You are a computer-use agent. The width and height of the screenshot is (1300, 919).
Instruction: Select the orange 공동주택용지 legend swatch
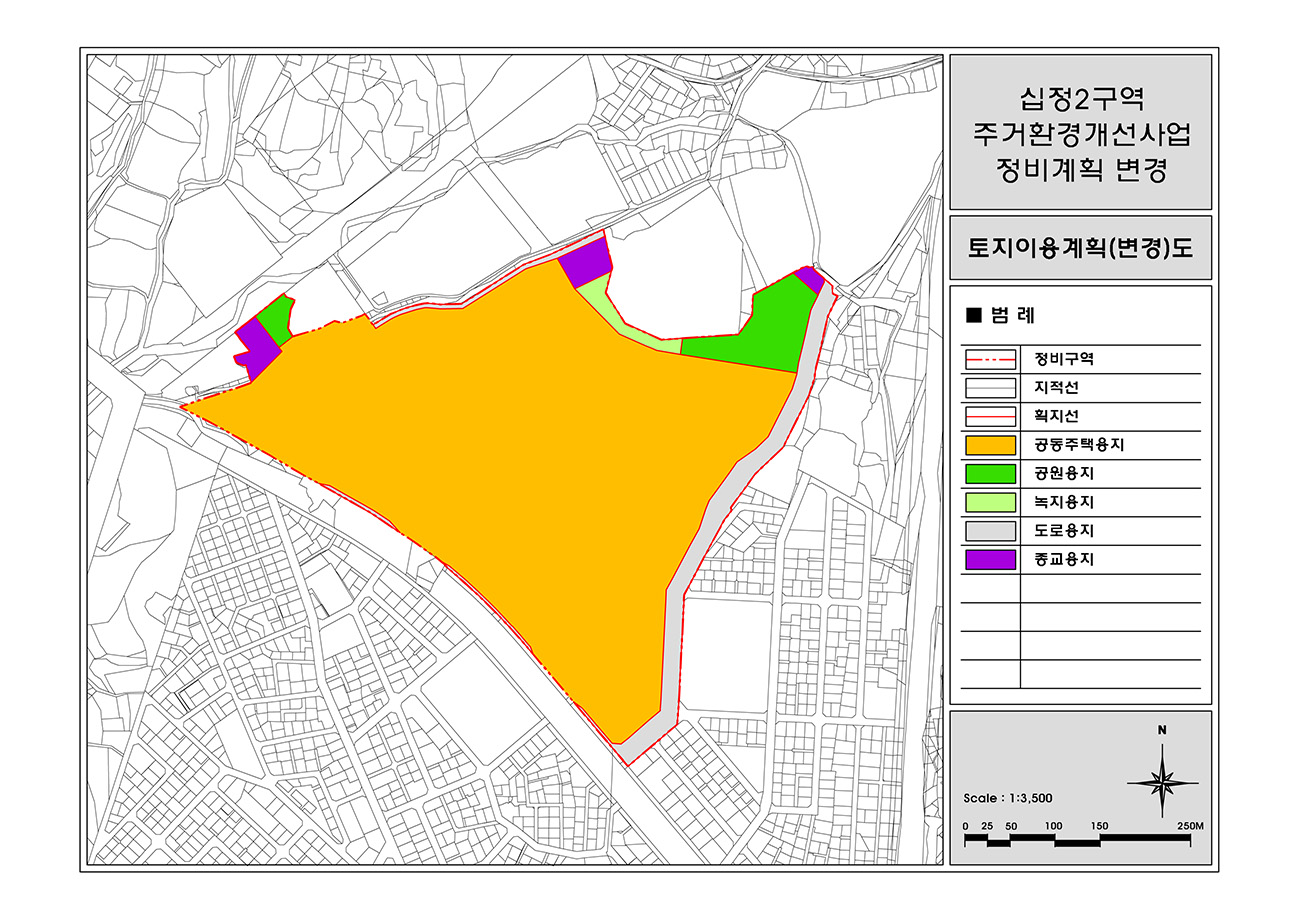(990, 445)
